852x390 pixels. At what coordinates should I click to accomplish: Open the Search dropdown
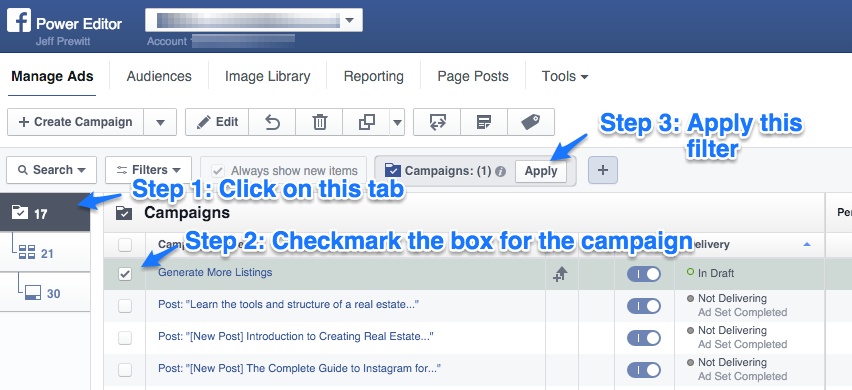[52, 170]
